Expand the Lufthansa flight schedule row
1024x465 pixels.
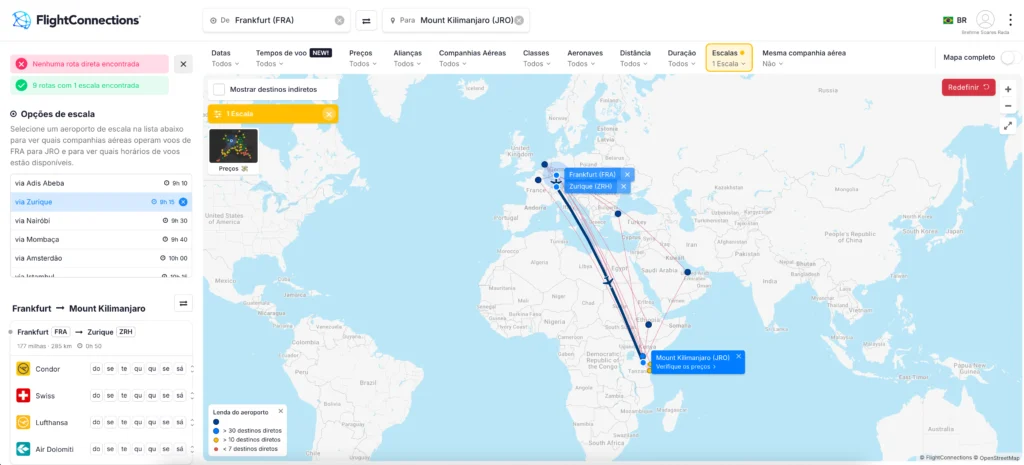(x=192, y=423)
